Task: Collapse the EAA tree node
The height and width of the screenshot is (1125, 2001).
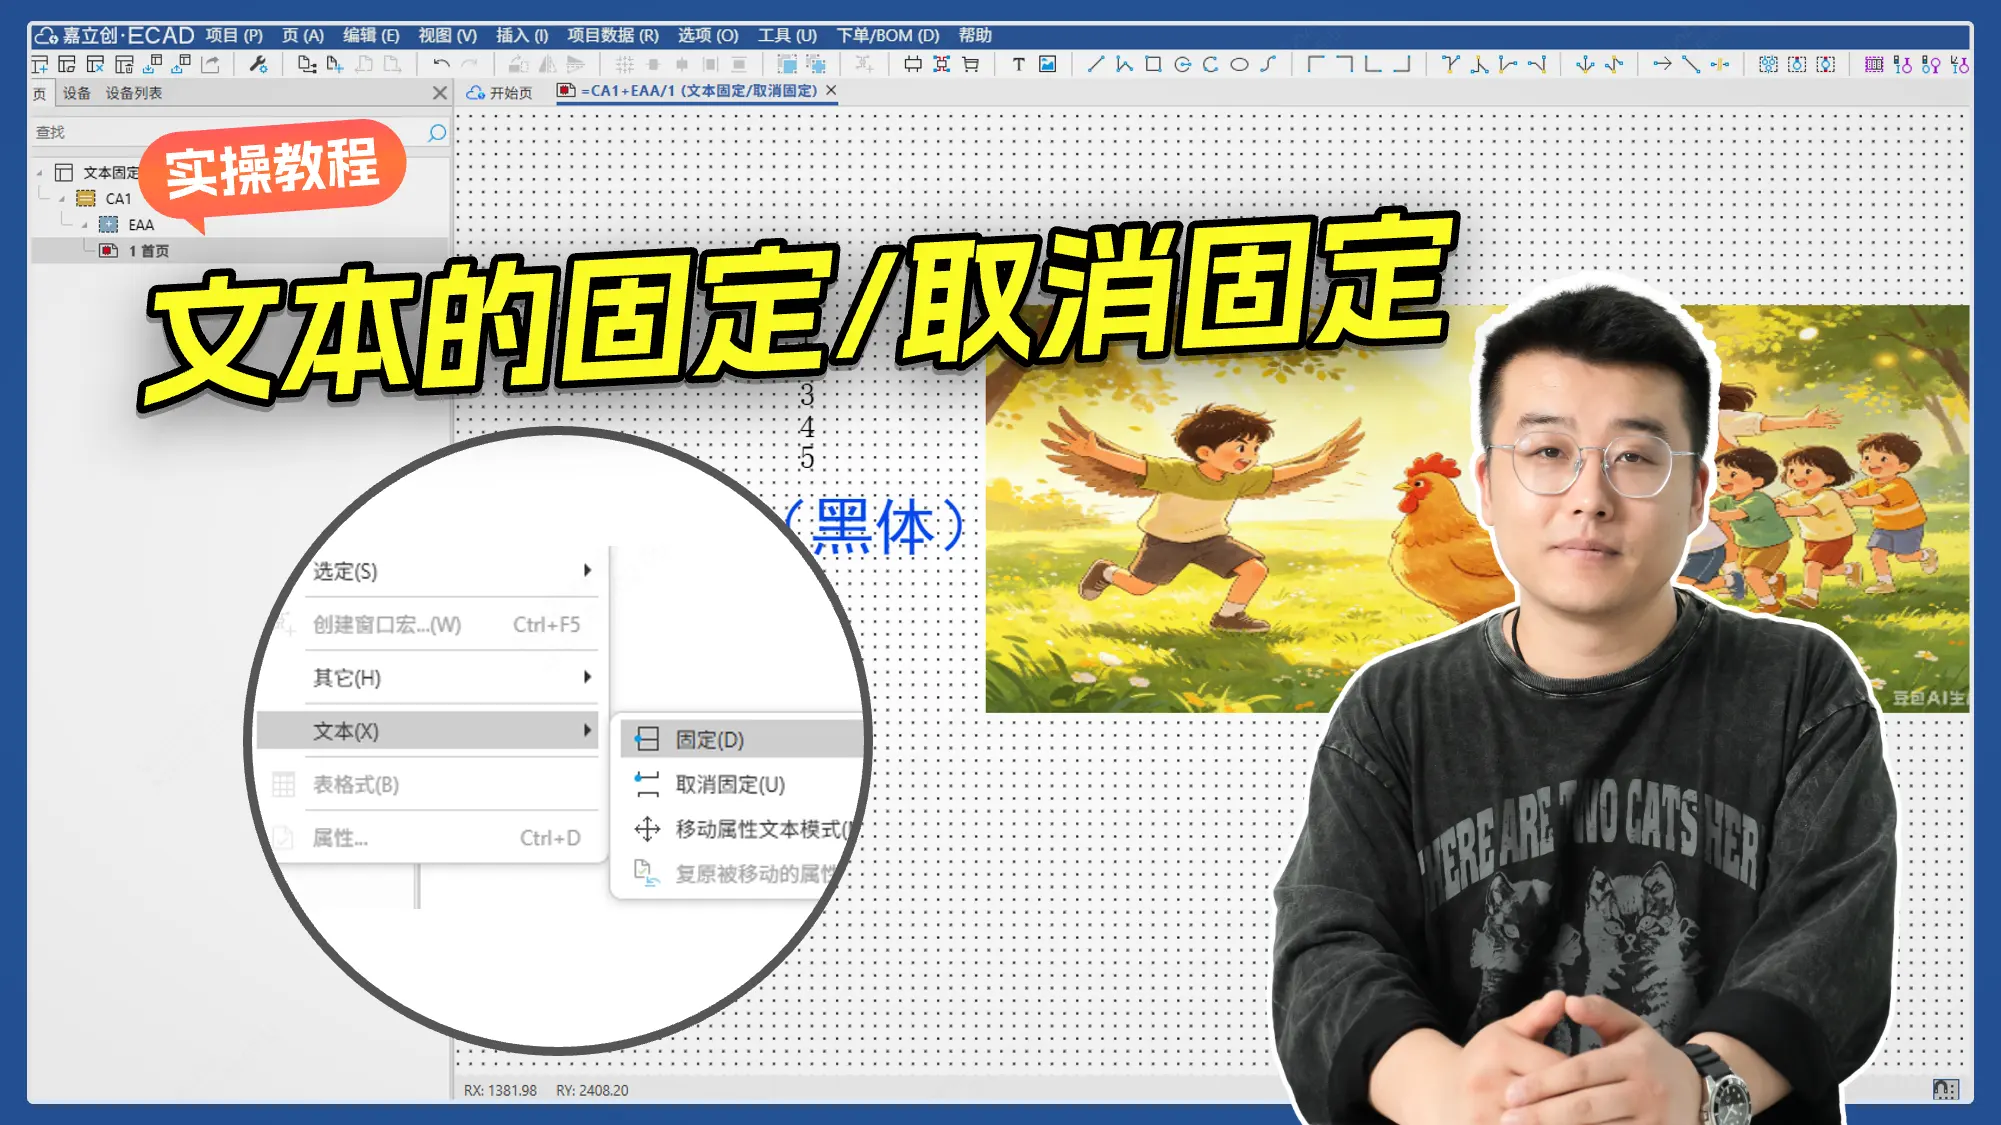Action: pos(84,225)
